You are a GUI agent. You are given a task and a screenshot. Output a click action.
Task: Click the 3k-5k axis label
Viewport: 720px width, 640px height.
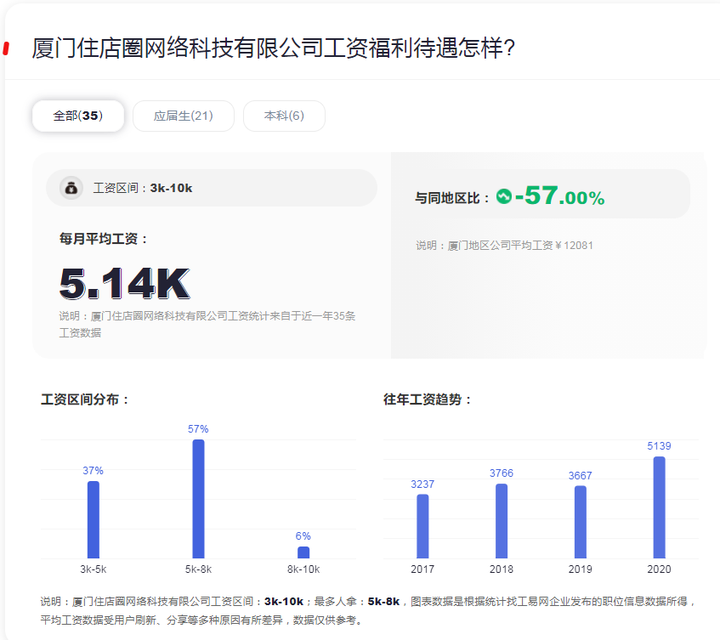93,569
